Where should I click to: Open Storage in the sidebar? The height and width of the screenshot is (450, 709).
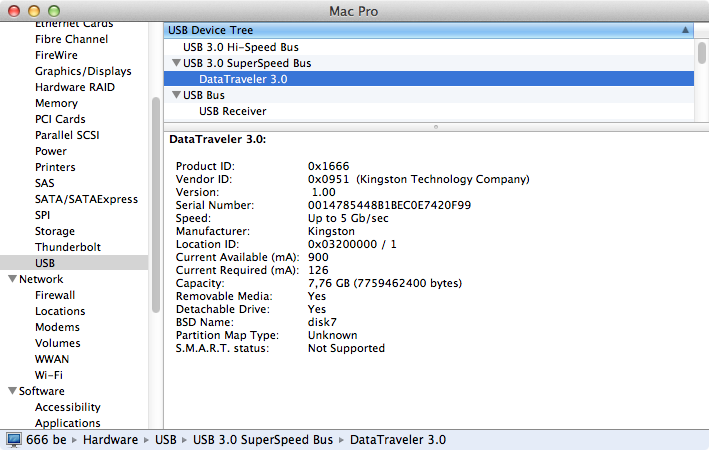[55, 231]
